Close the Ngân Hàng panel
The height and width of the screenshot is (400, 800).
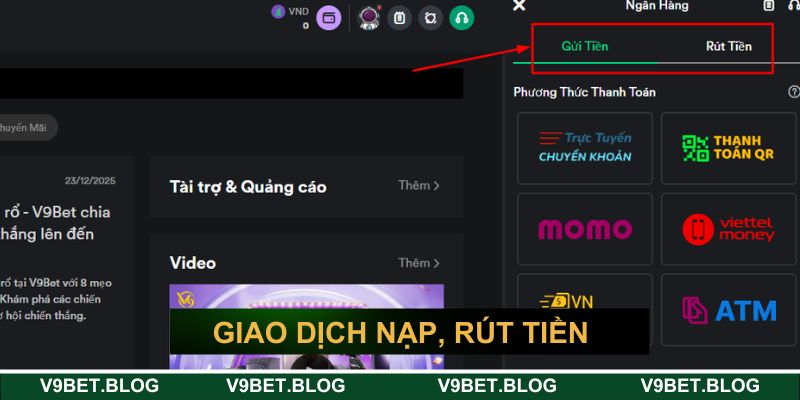519,6
